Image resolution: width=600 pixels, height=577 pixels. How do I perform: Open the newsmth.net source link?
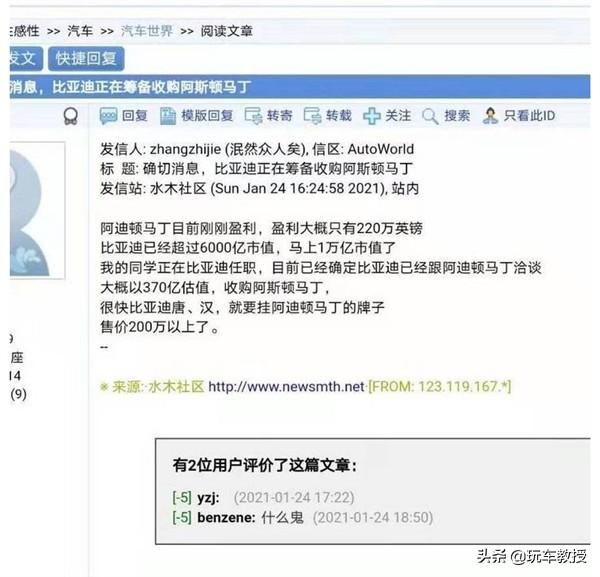click(x=286, y=387)
